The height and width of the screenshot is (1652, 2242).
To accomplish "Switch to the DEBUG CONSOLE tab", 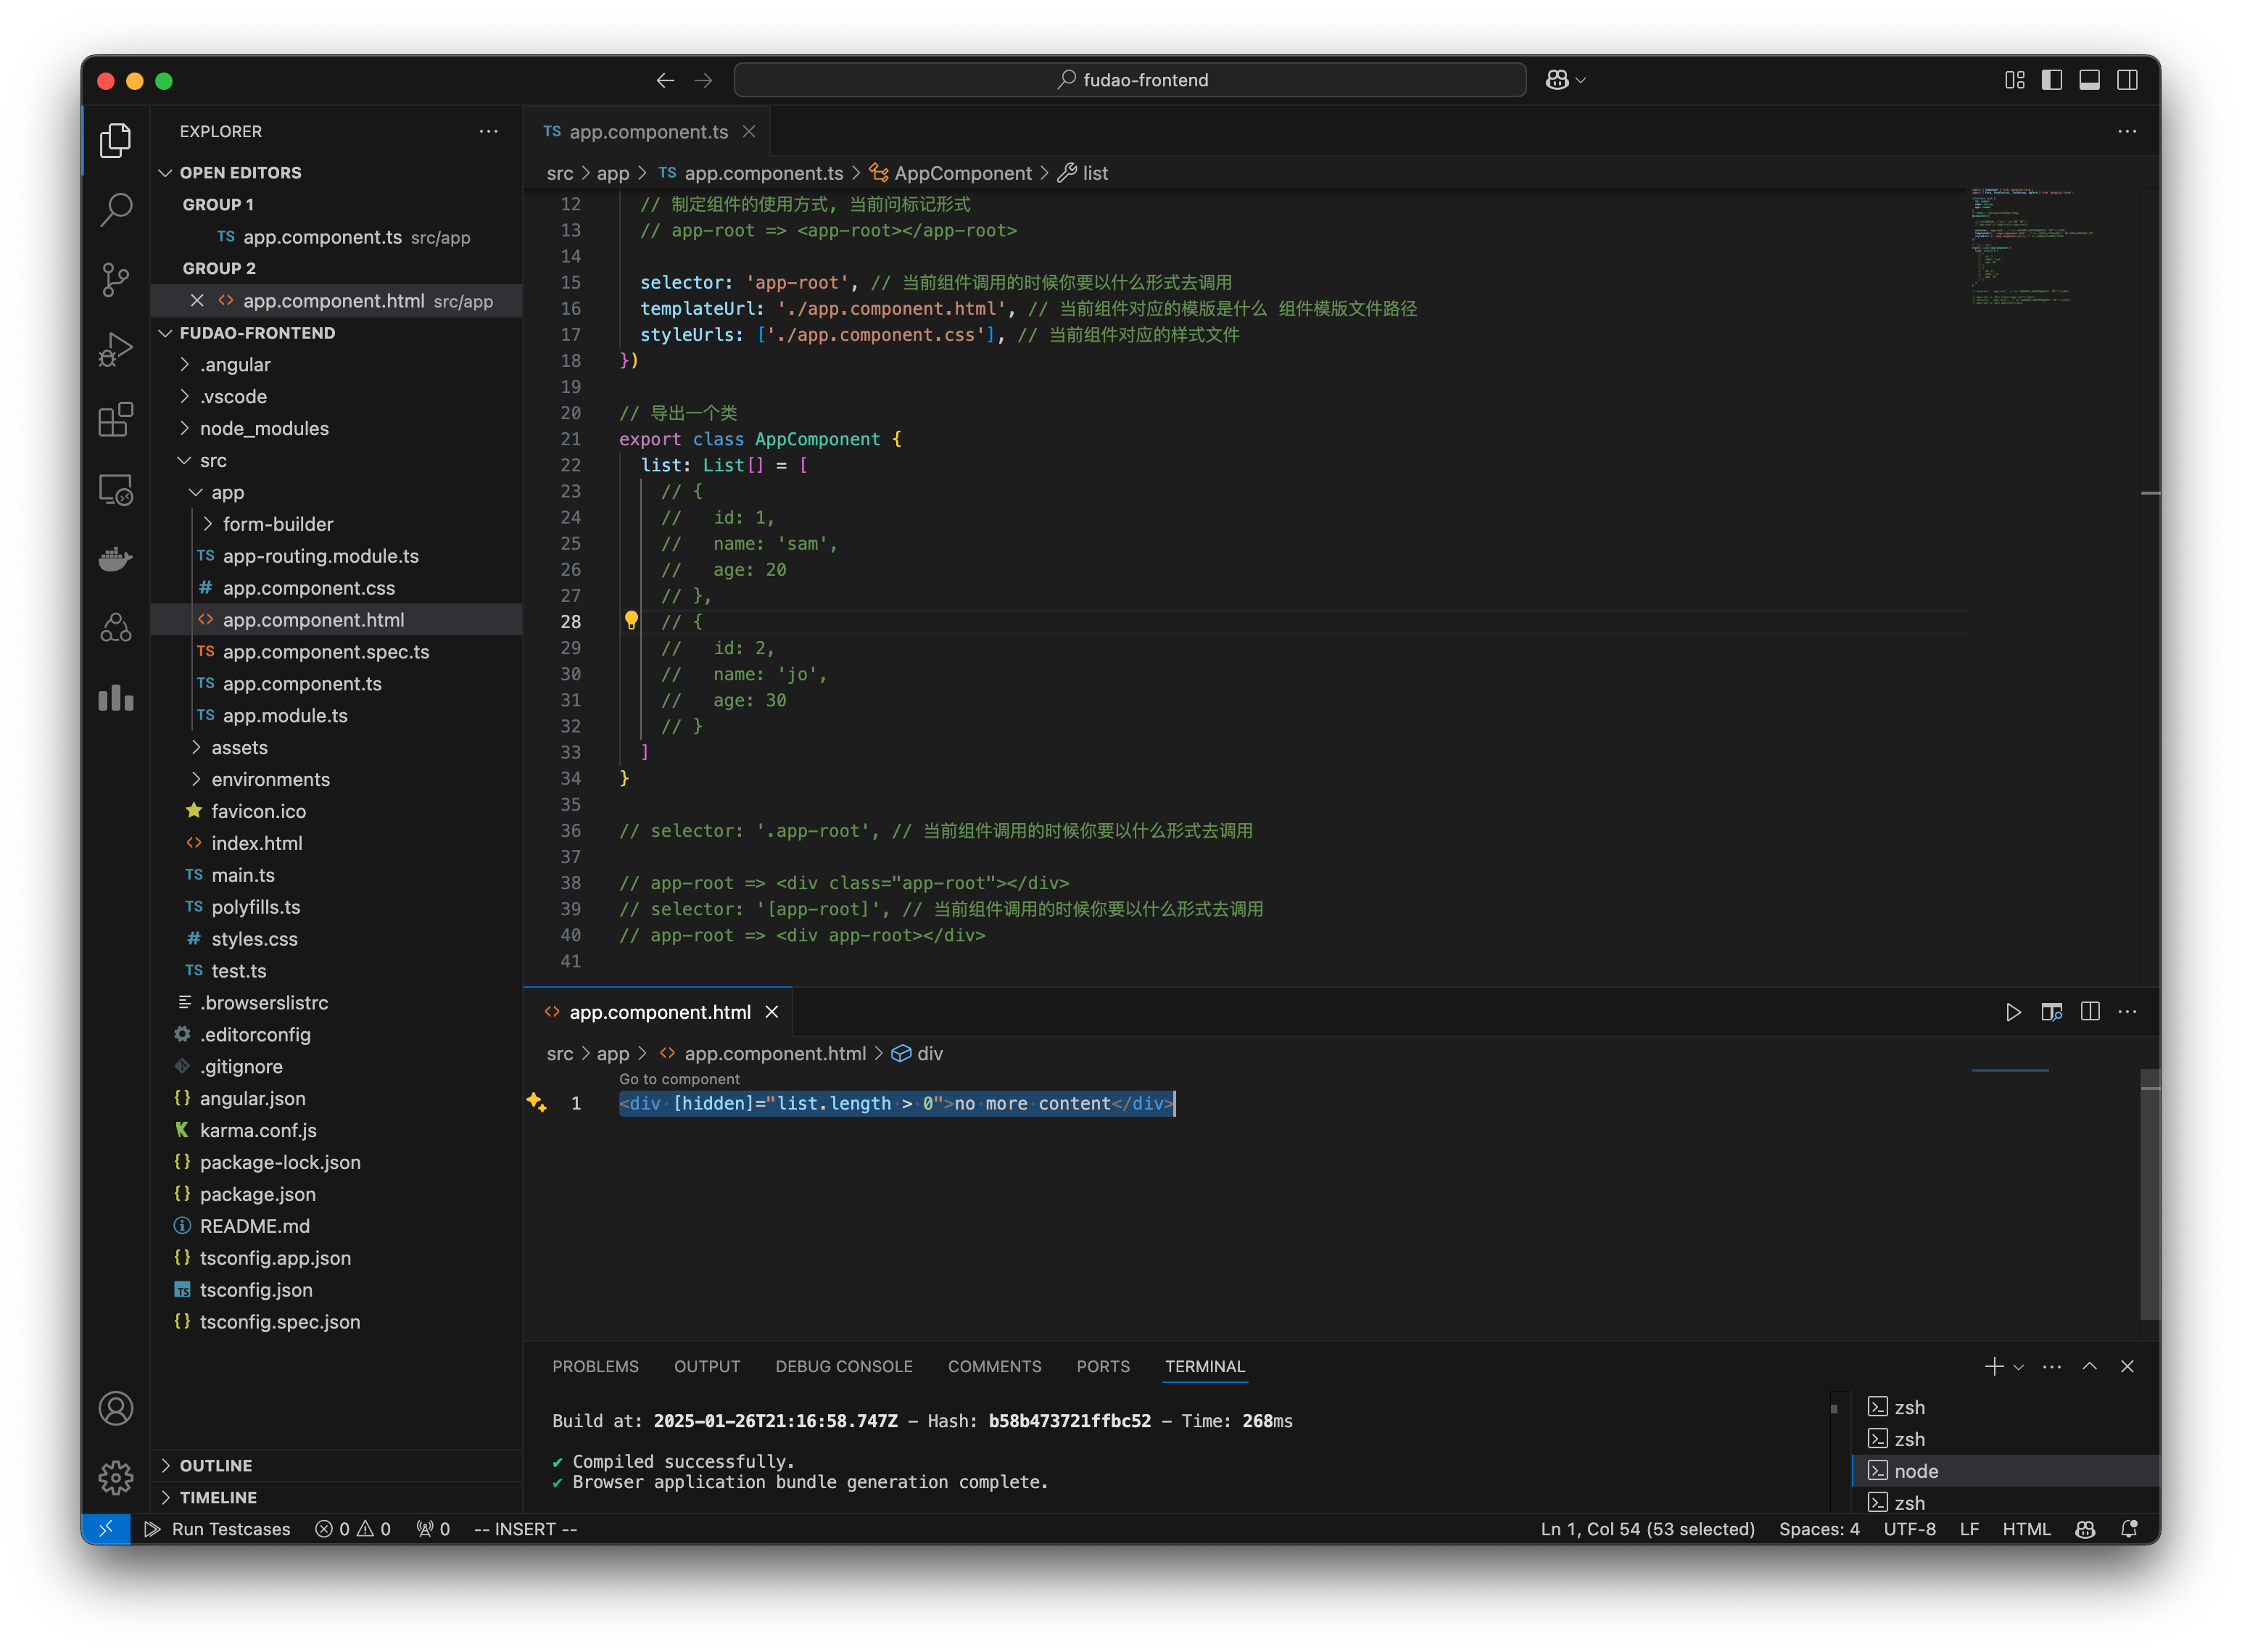I will tap(844, 1366).
